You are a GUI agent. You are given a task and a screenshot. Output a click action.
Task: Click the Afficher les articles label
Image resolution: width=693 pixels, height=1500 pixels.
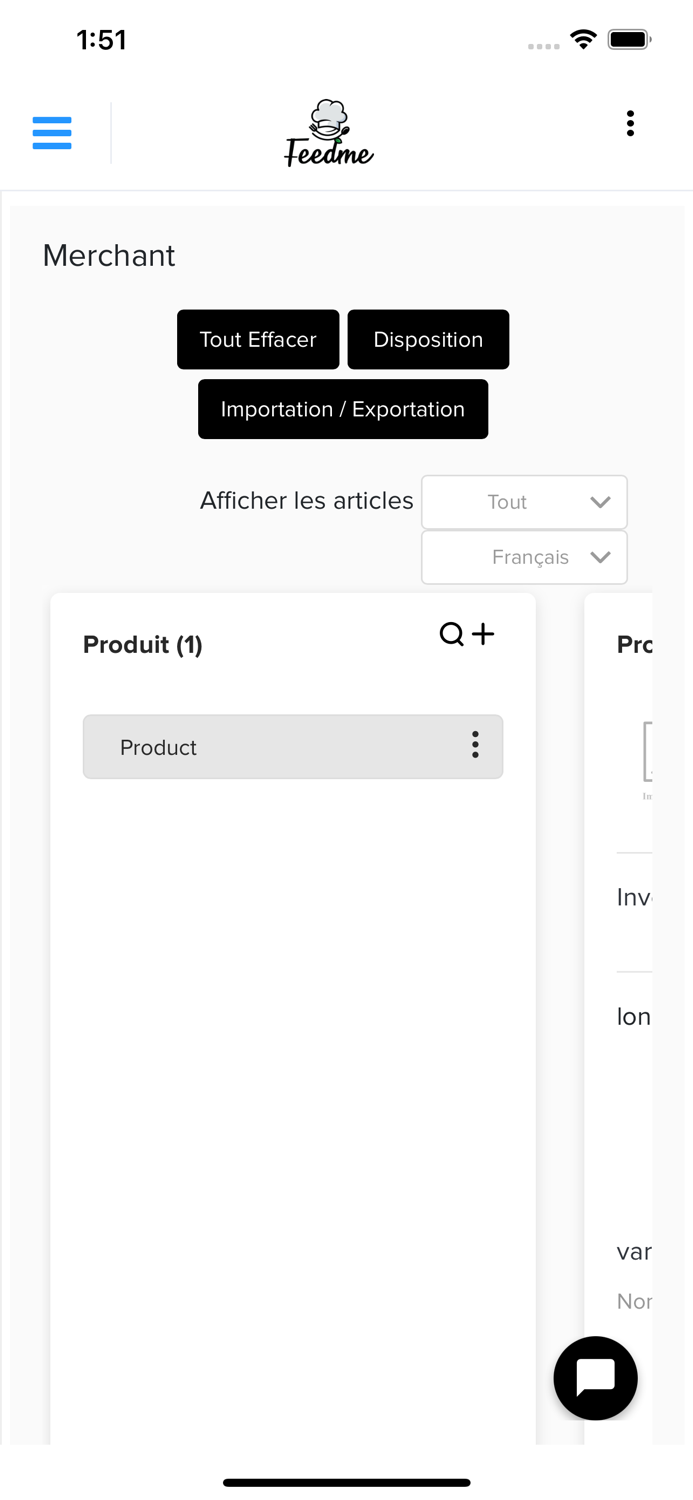click(x=306, y=501)
